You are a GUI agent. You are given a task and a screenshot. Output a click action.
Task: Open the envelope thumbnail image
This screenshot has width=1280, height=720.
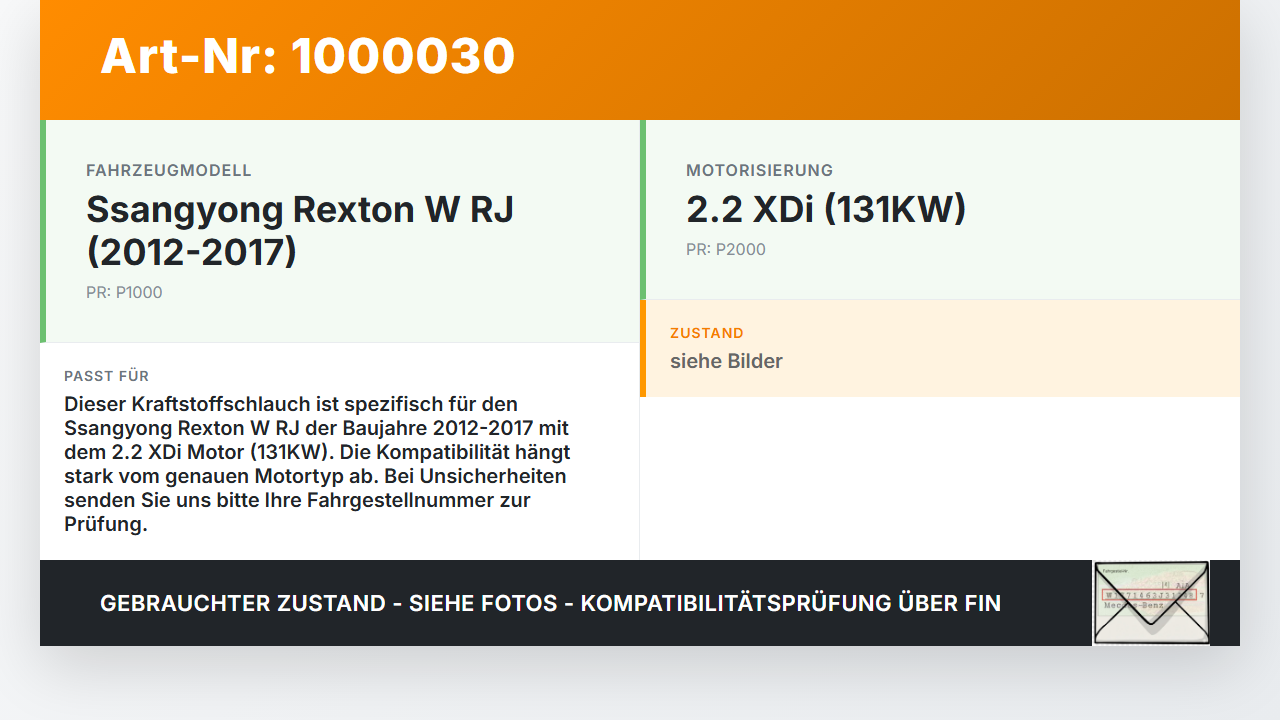[x=1151, y=603]
